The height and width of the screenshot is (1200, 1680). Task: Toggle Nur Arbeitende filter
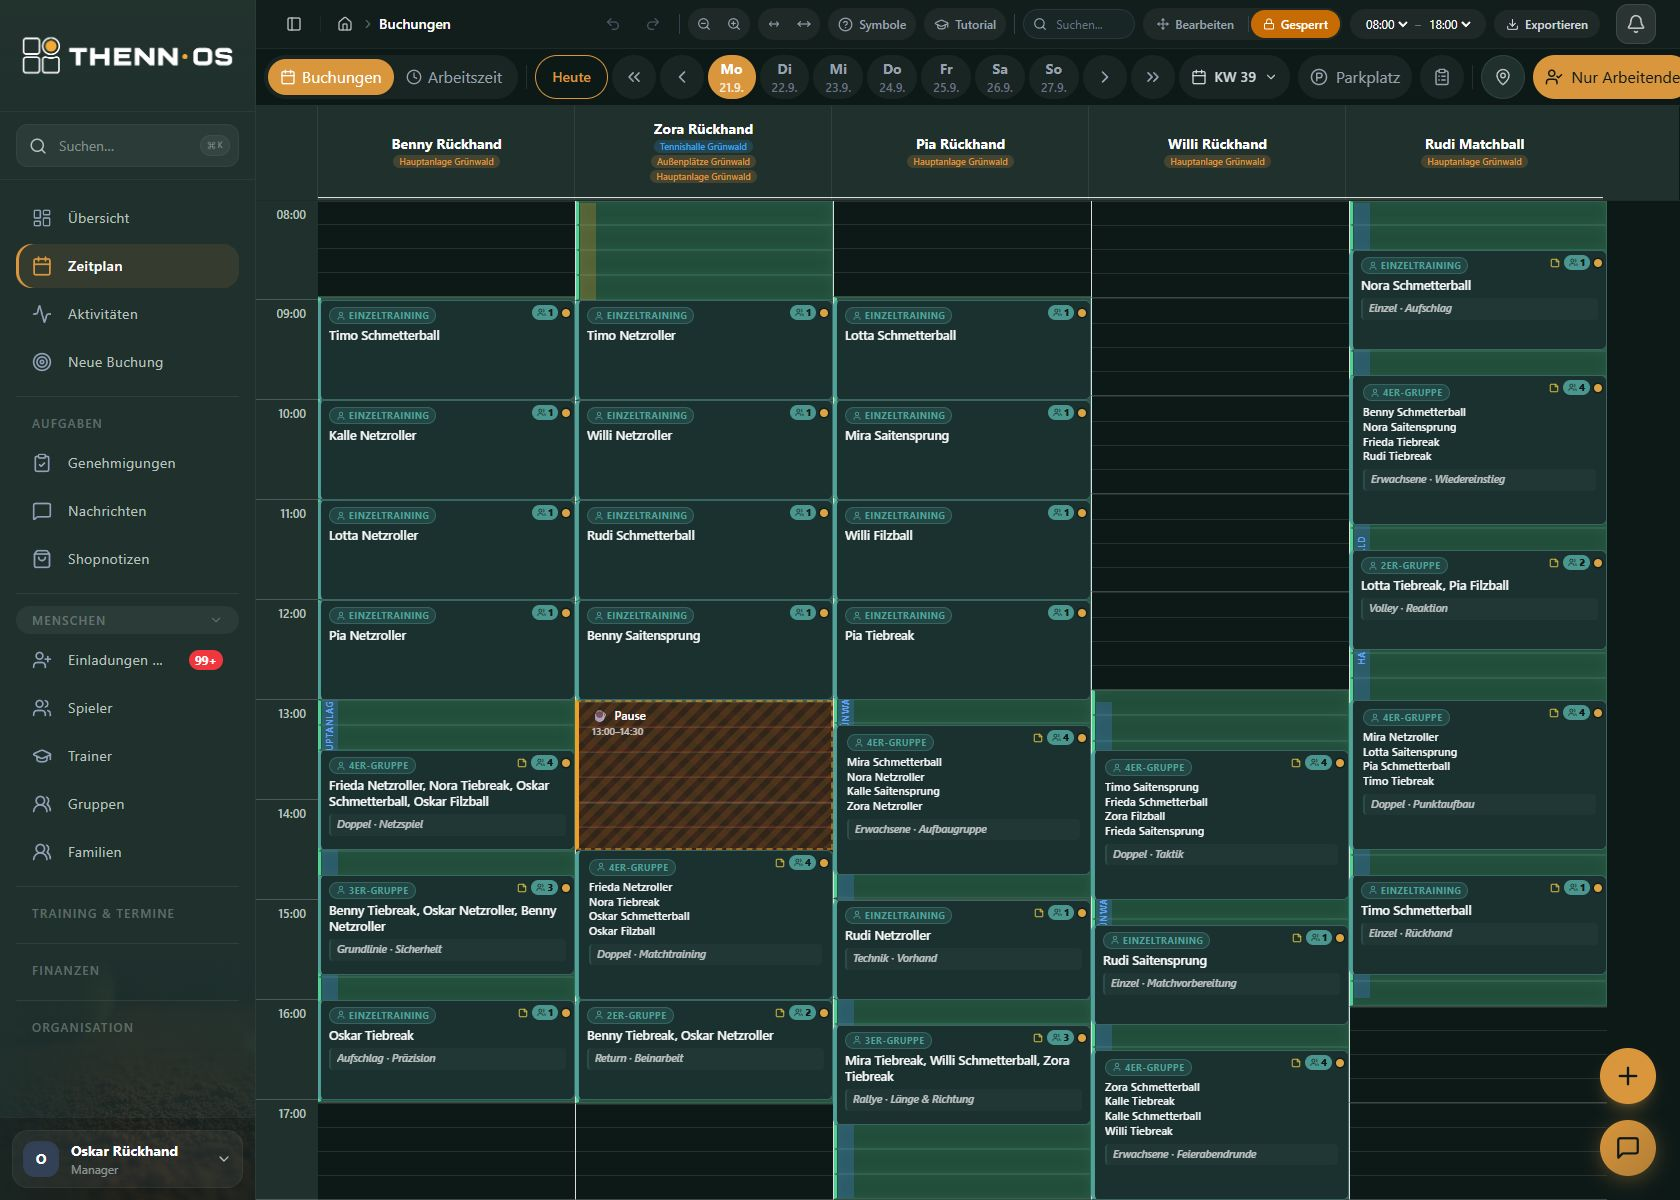point(1607,77)
